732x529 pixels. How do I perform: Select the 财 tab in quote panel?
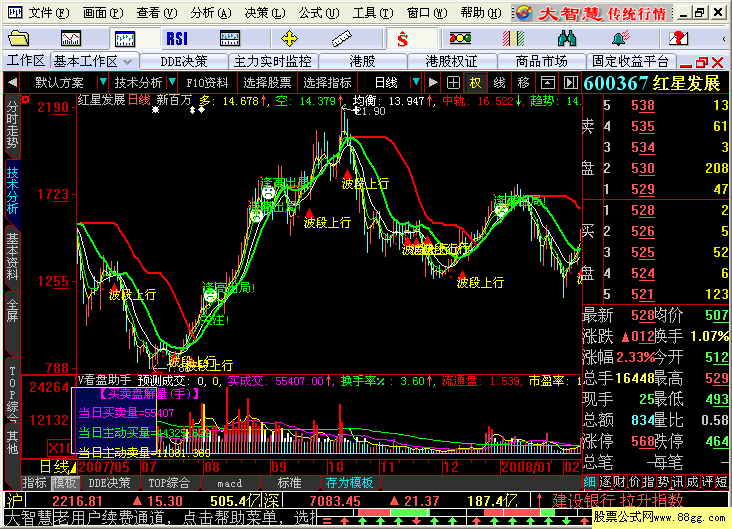point(619,482)
